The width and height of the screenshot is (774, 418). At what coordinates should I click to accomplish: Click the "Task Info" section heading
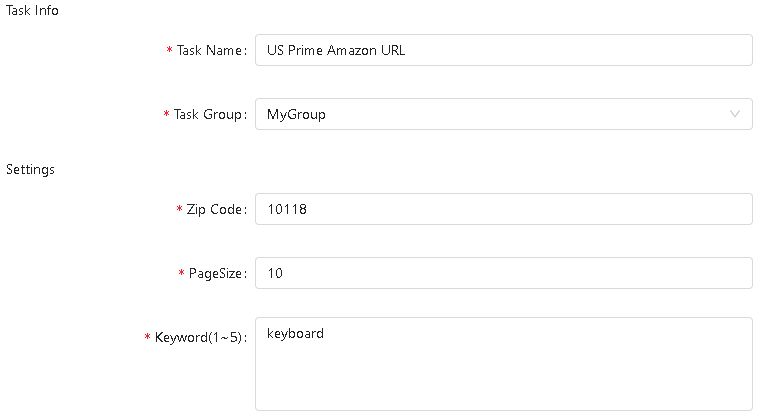tap(30, 10)
